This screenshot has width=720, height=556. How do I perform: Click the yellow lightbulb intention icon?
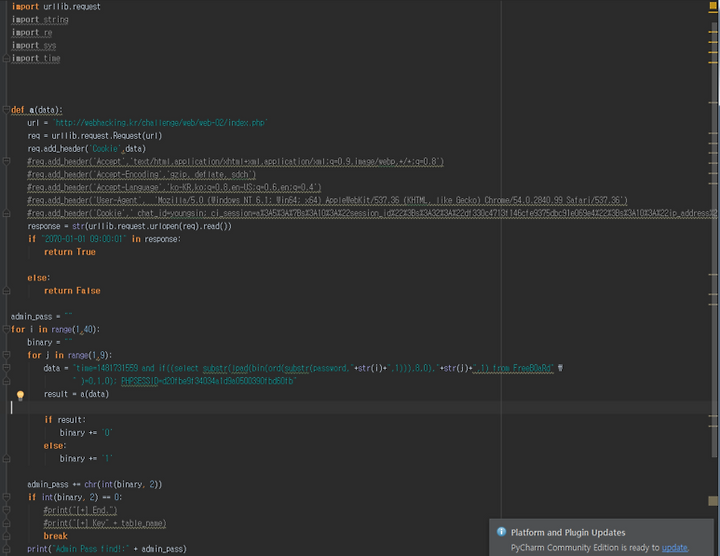point(20,395)
